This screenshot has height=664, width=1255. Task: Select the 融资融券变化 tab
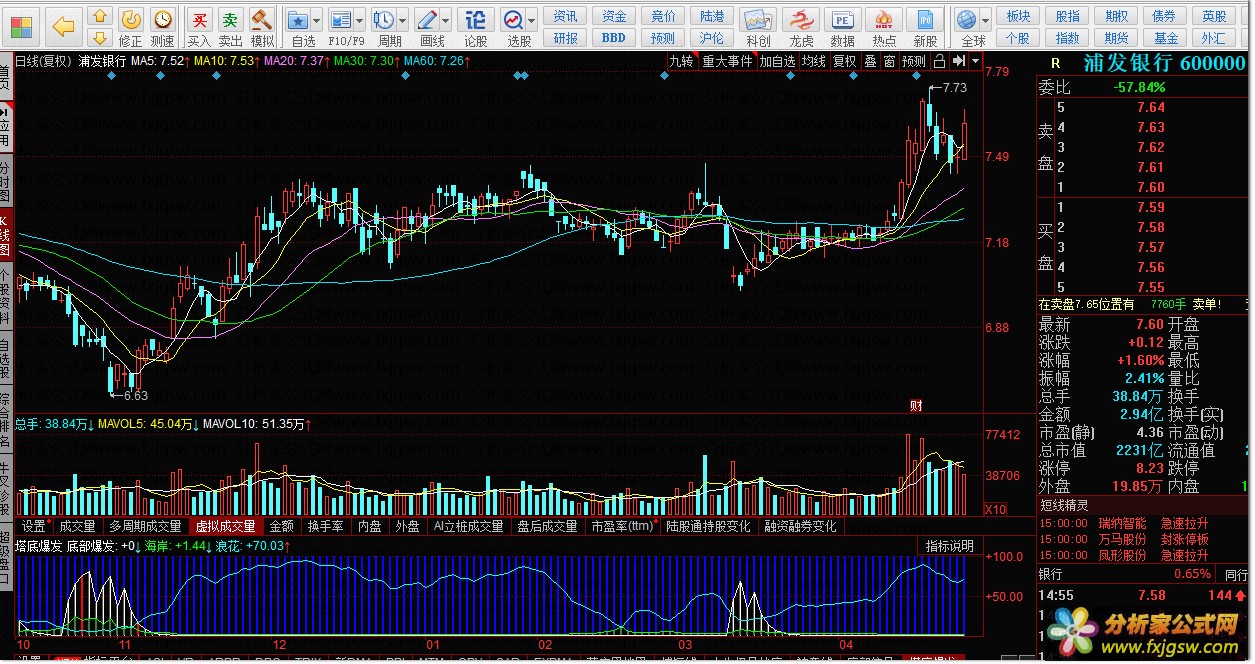pyautogui.click(x=801, y=526)
